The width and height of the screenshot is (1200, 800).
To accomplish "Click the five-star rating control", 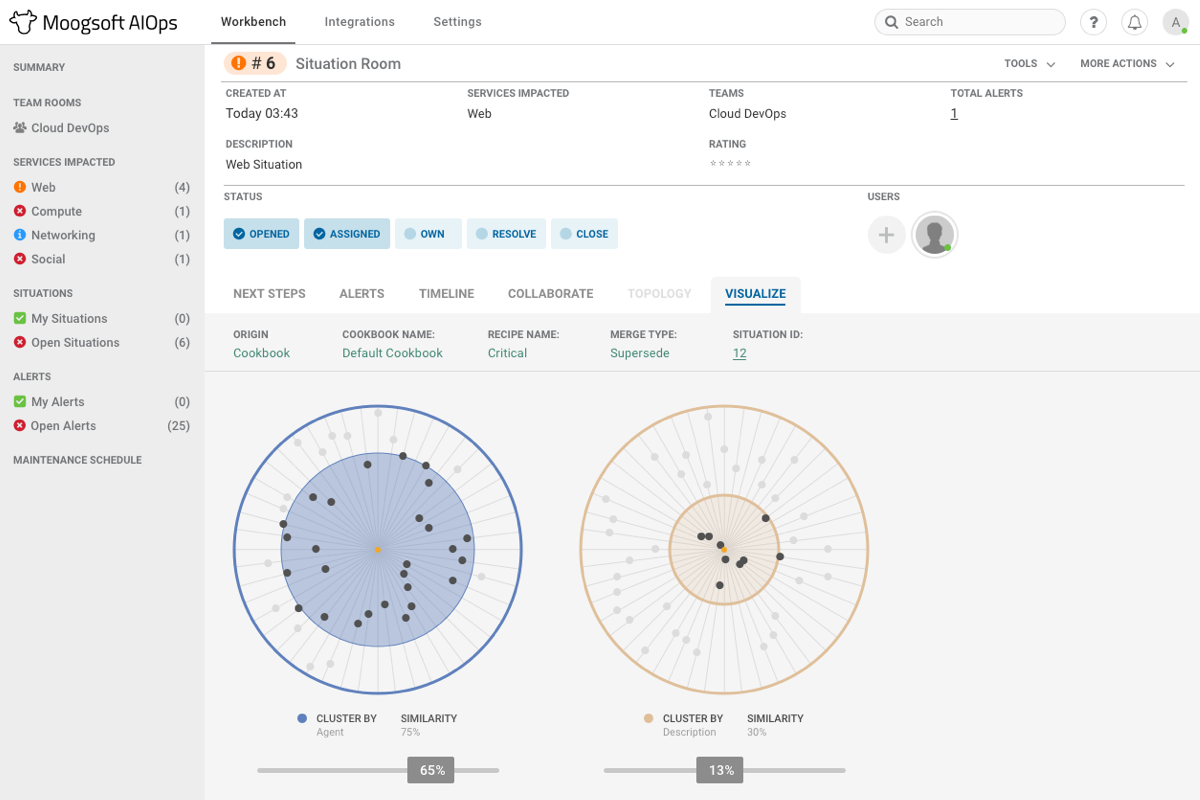I will coord(730,164).
